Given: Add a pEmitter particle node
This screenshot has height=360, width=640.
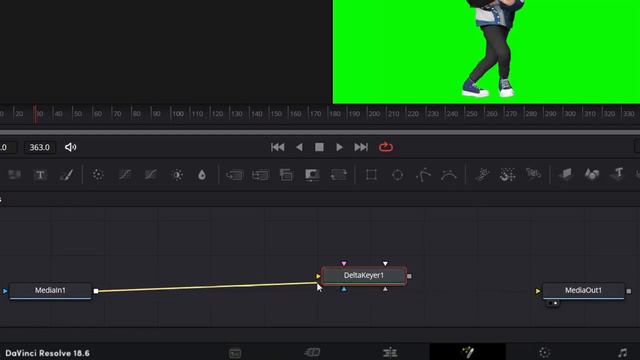Looking at the screenshot, I should coord(482,175).
